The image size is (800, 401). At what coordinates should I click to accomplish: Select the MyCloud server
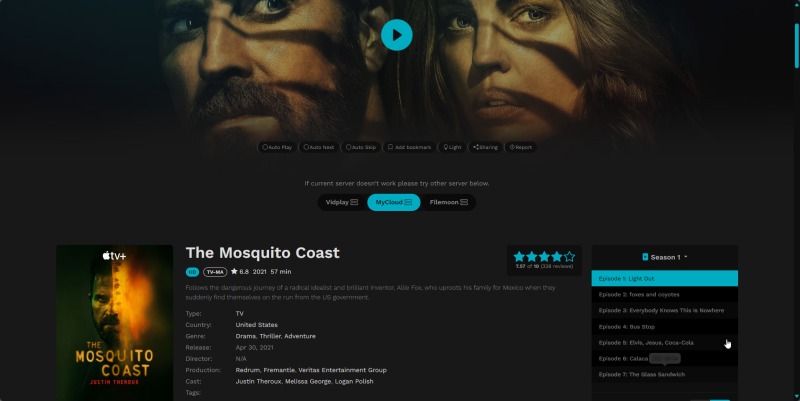394,203
